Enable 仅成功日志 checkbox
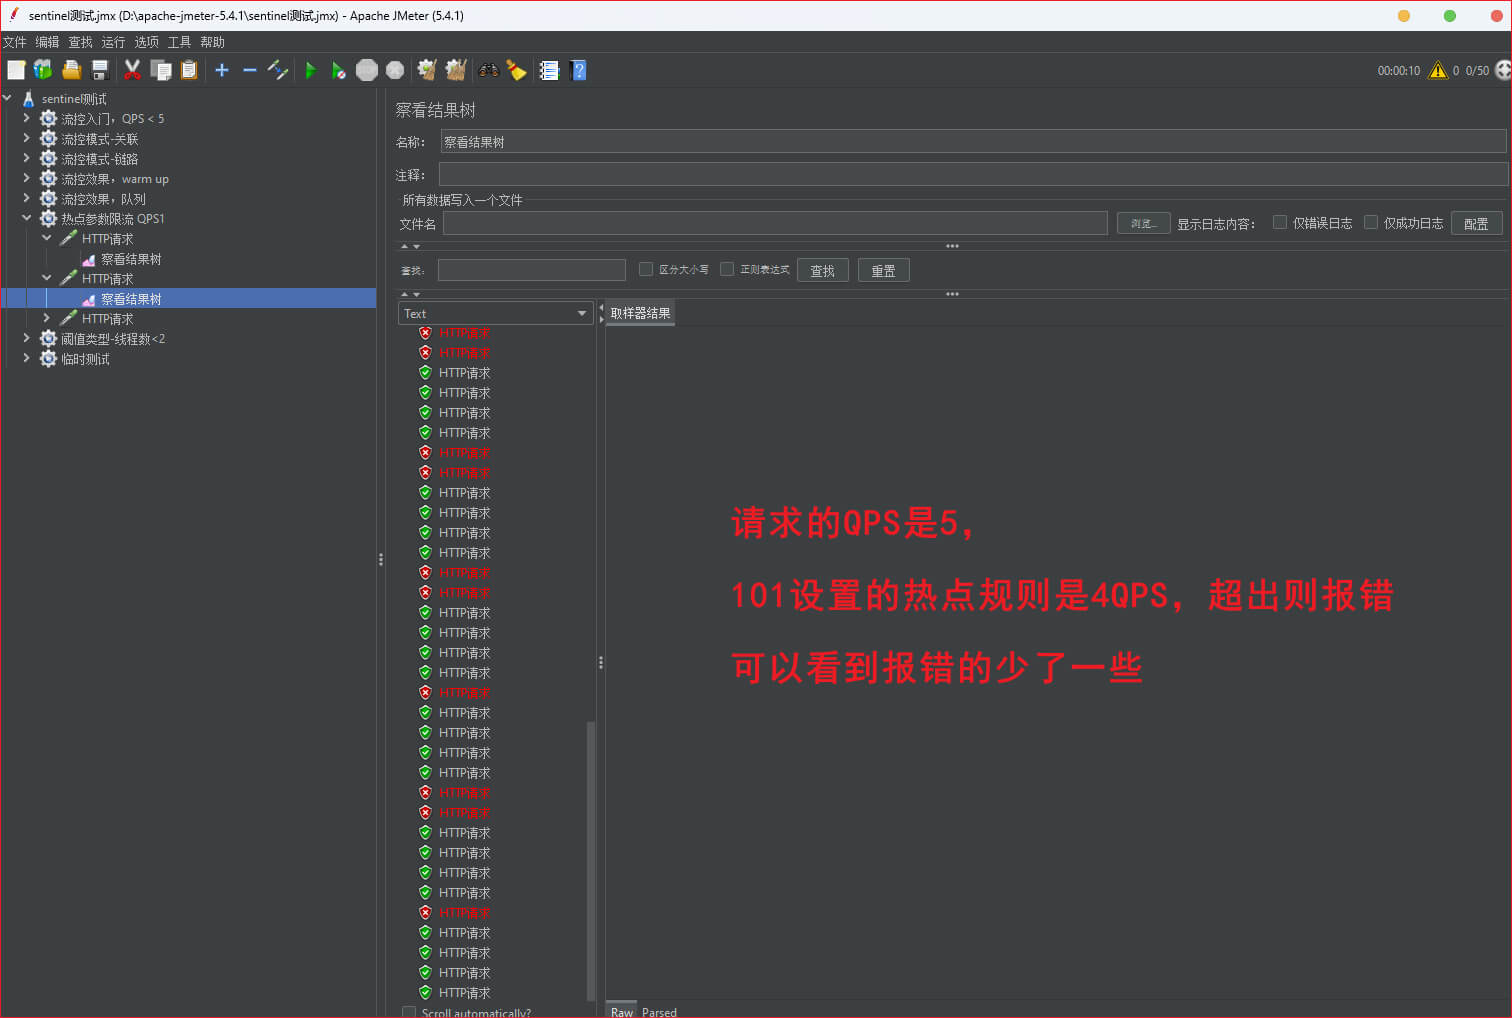Image resolution: width=1512 pixels, height=1018 pixels. [x=1371, y=222]
